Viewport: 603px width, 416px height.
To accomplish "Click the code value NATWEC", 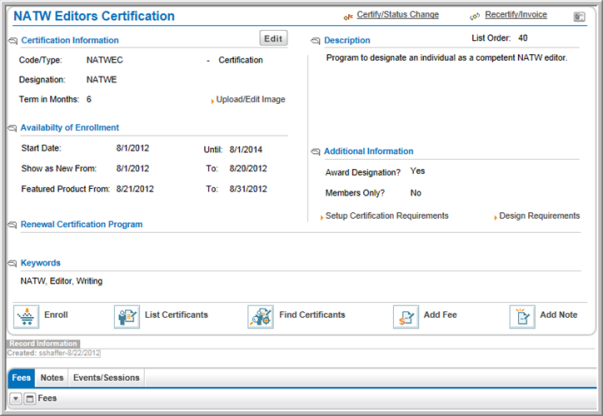I will click(105, 60).
